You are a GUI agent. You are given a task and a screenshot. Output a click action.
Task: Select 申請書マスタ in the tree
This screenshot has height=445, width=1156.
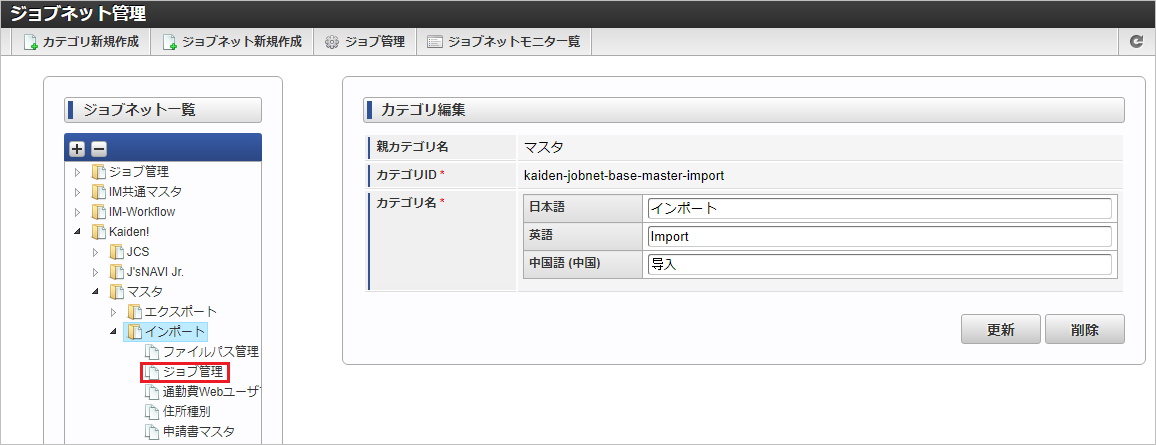(x=199, y=432)
